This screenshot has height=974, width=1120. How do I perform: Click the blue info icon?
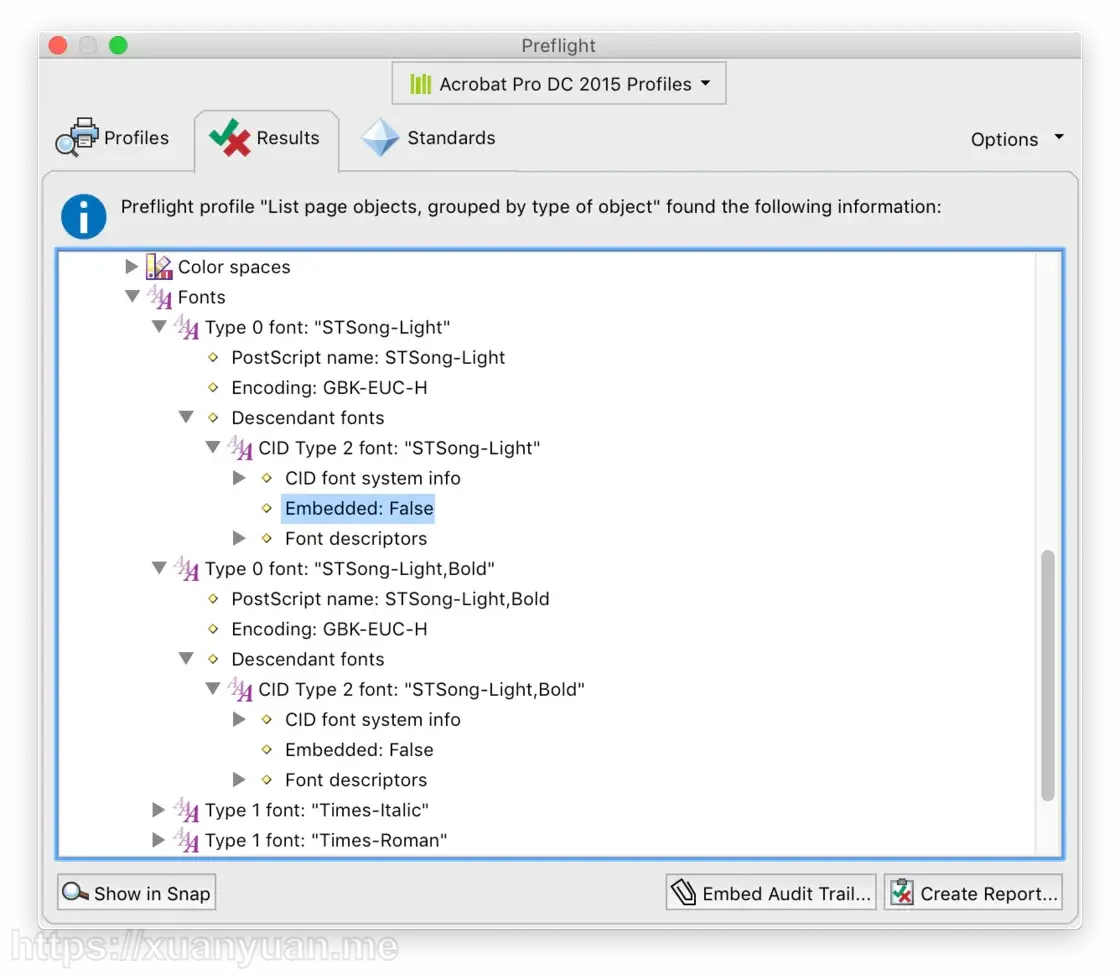84,216
